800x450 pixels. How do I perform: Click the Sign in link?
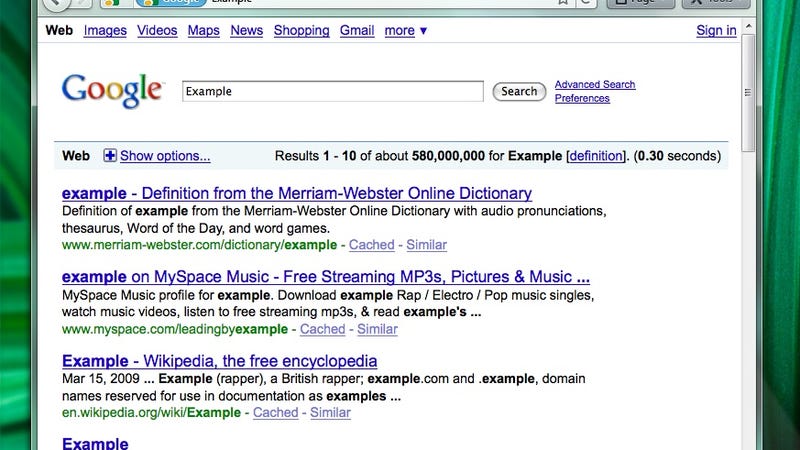(716, 31)
